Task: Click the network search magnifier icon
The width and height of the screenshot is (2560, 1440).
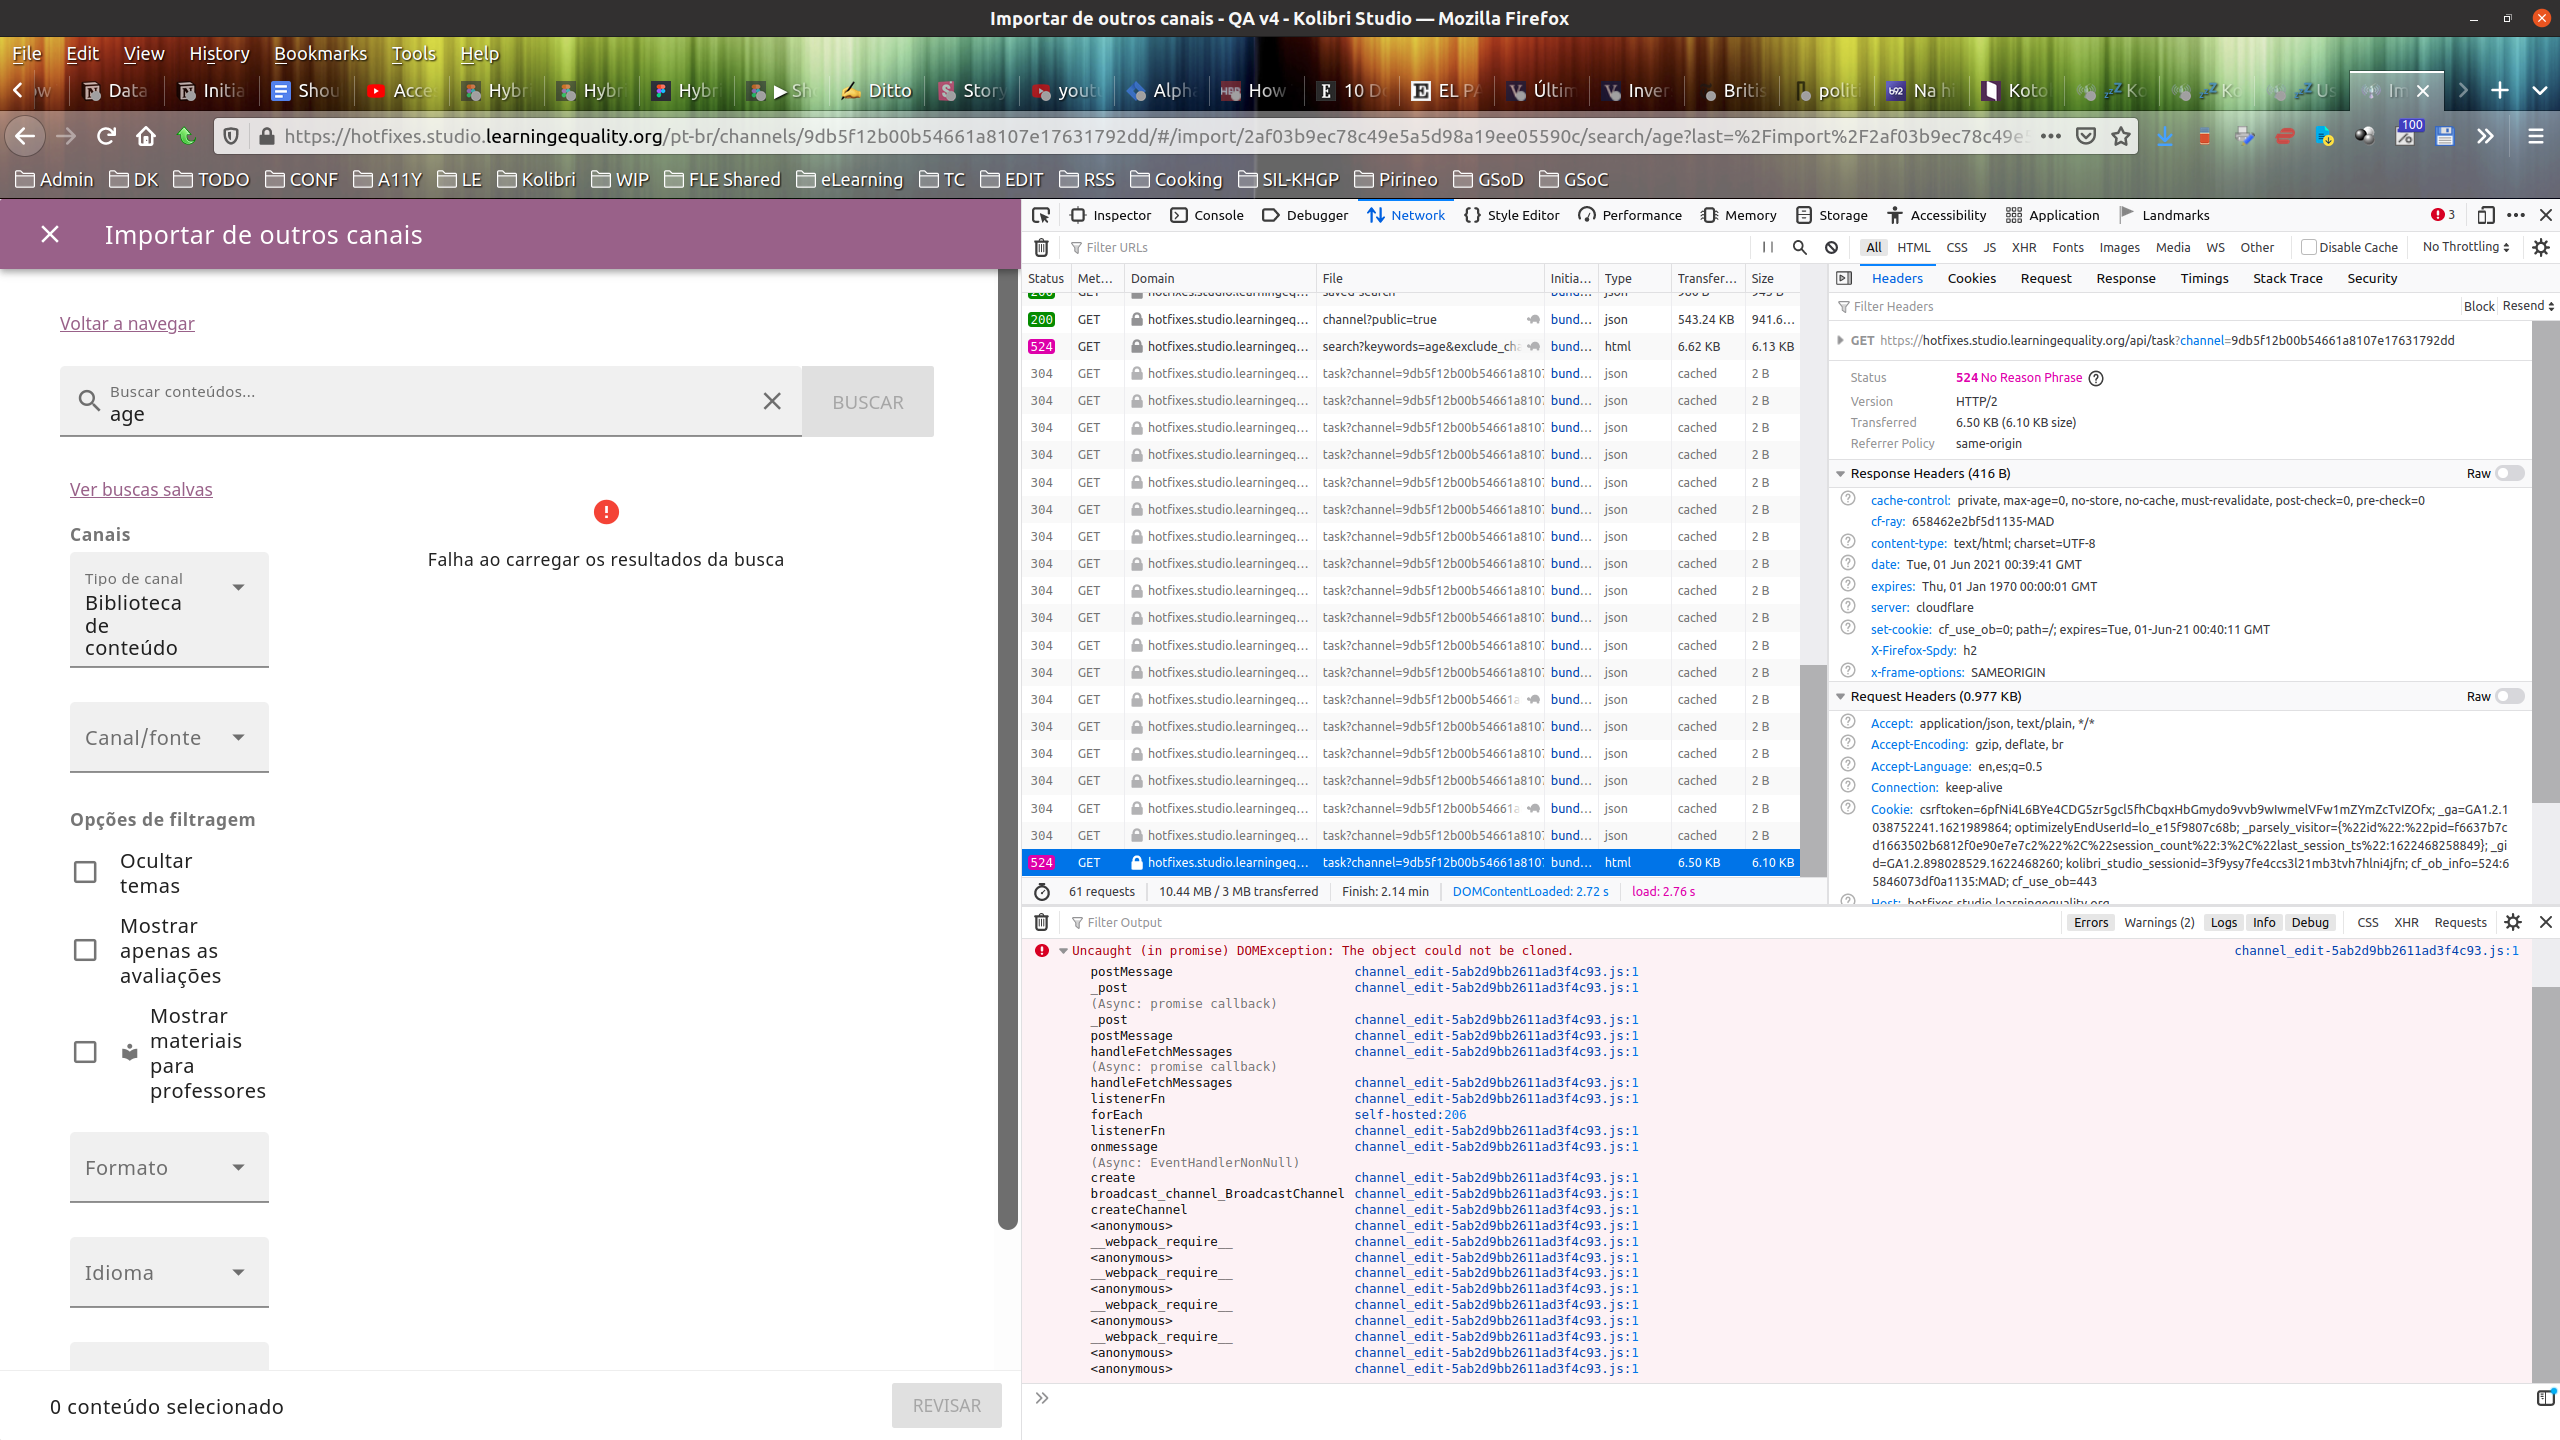Action: coord(1799,247)
